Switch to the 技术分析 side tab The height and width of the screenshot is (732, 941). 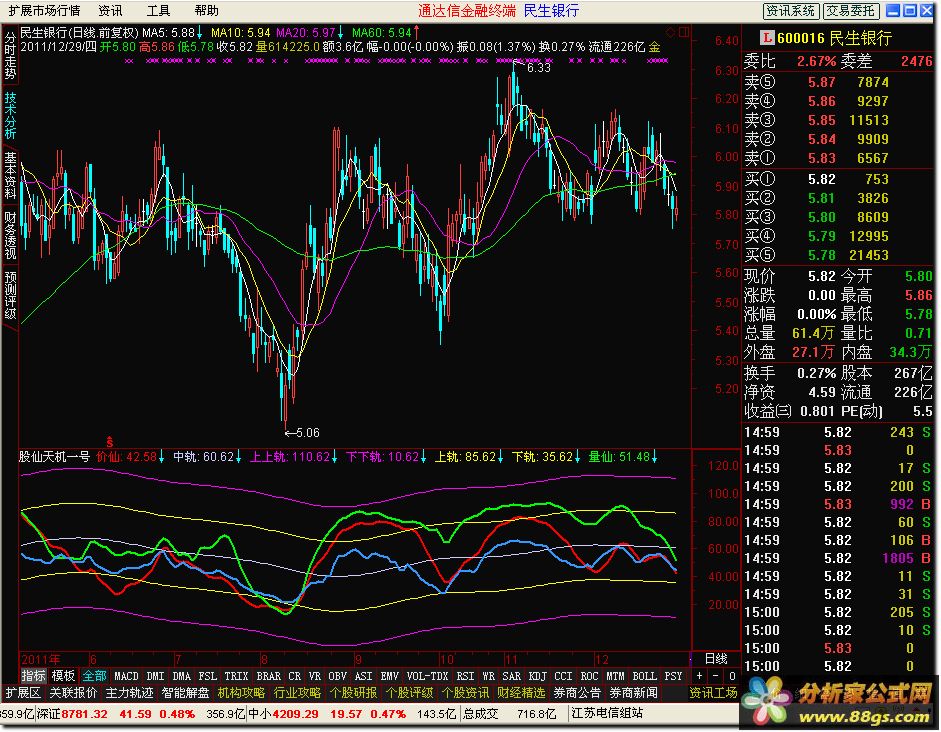(x=10, y=115)
